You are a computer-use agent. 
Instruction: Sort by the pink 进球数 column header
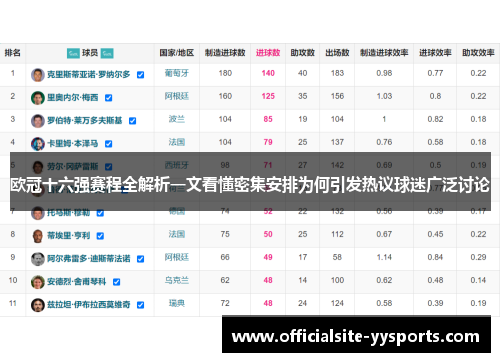268,53
